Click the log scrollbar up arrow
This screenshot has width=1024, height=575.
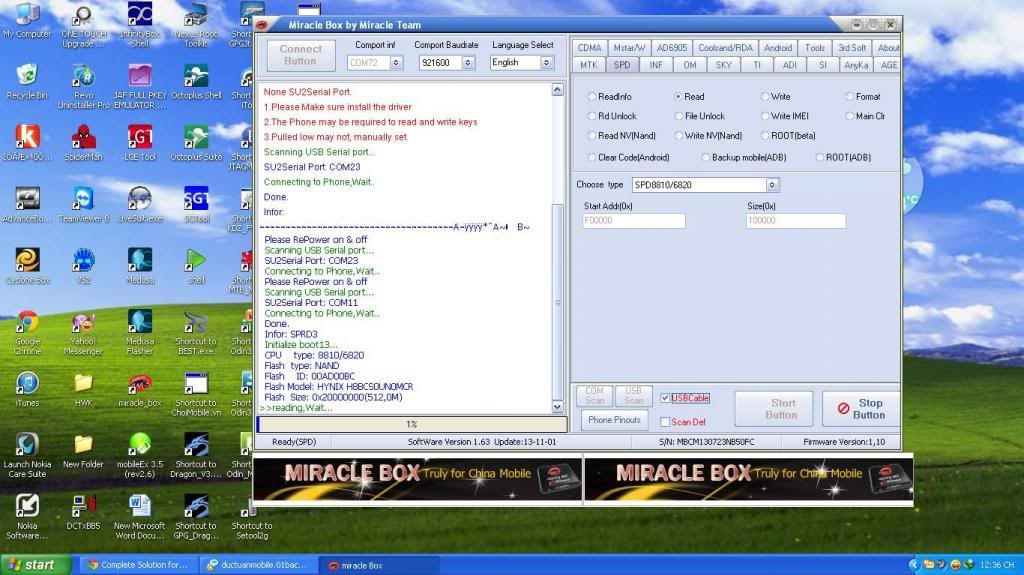[x=558, y=90]
